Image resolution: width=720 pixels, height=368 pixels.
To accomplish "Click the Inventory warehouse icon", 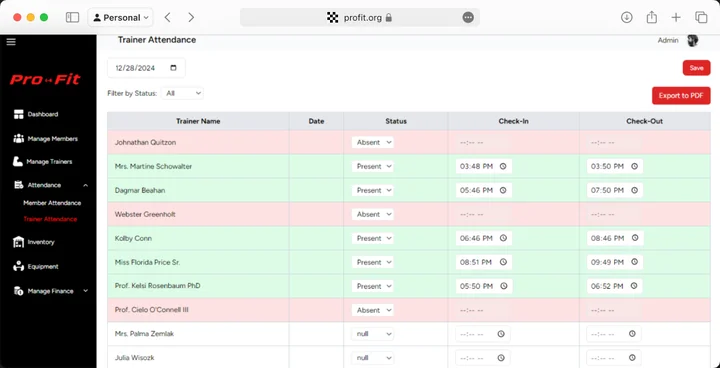I will [x=18, y=242].
